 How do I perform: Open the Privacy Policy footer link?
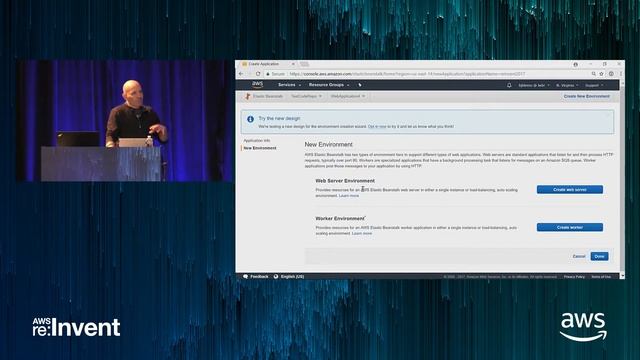(x=574, y=277)
